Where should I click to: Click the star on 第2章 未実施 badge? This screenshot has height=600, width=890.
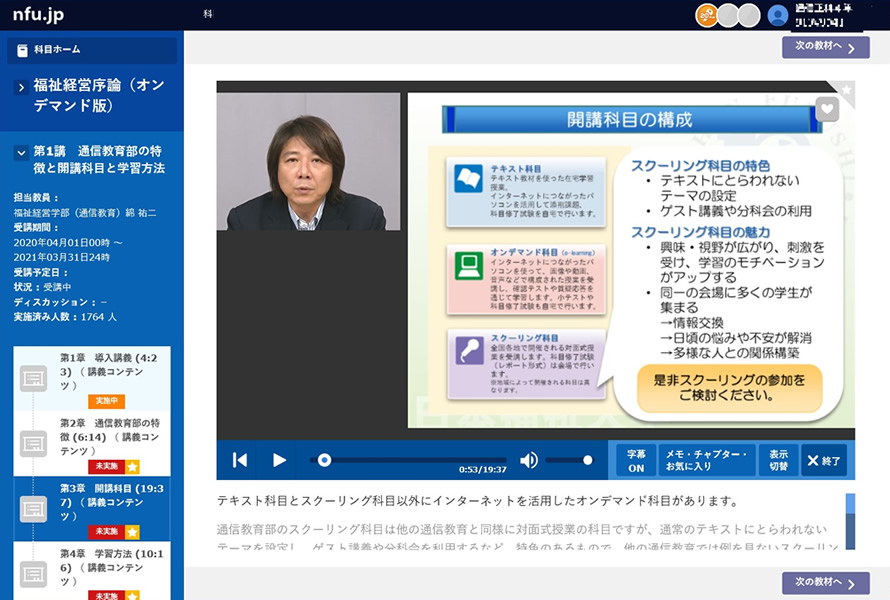(x=132, y=467)
